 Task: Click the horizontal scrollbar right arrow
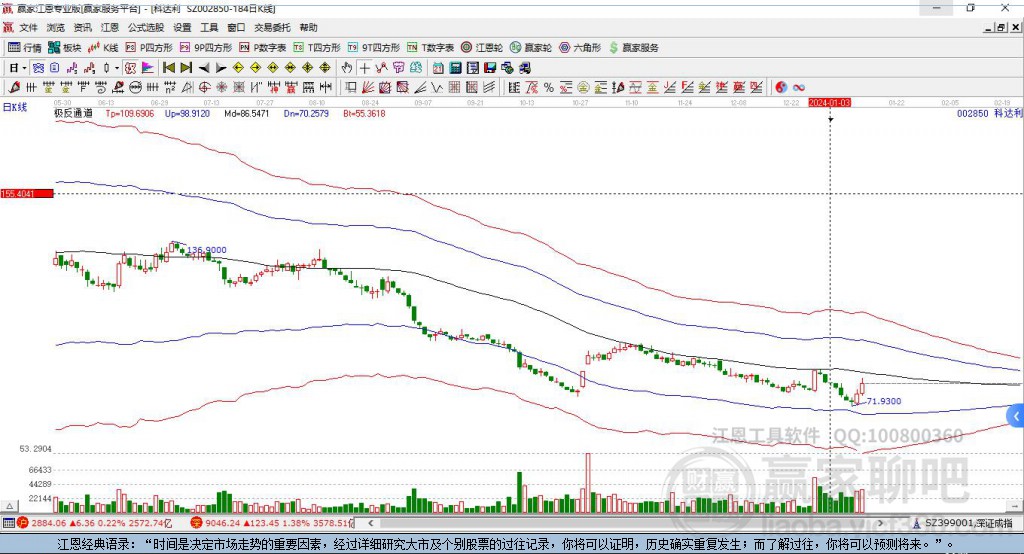(x=880, y=523)
